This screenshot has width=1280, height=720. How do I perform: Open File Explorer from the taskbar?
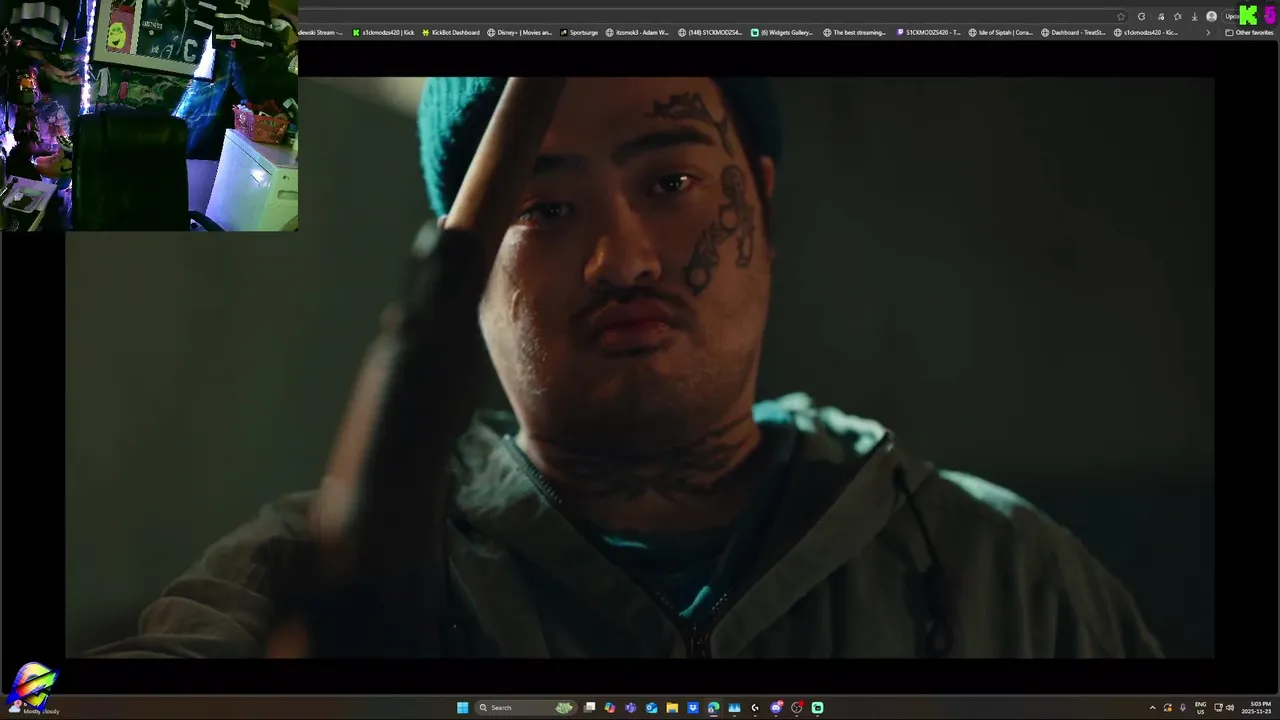tap(672, 708)
